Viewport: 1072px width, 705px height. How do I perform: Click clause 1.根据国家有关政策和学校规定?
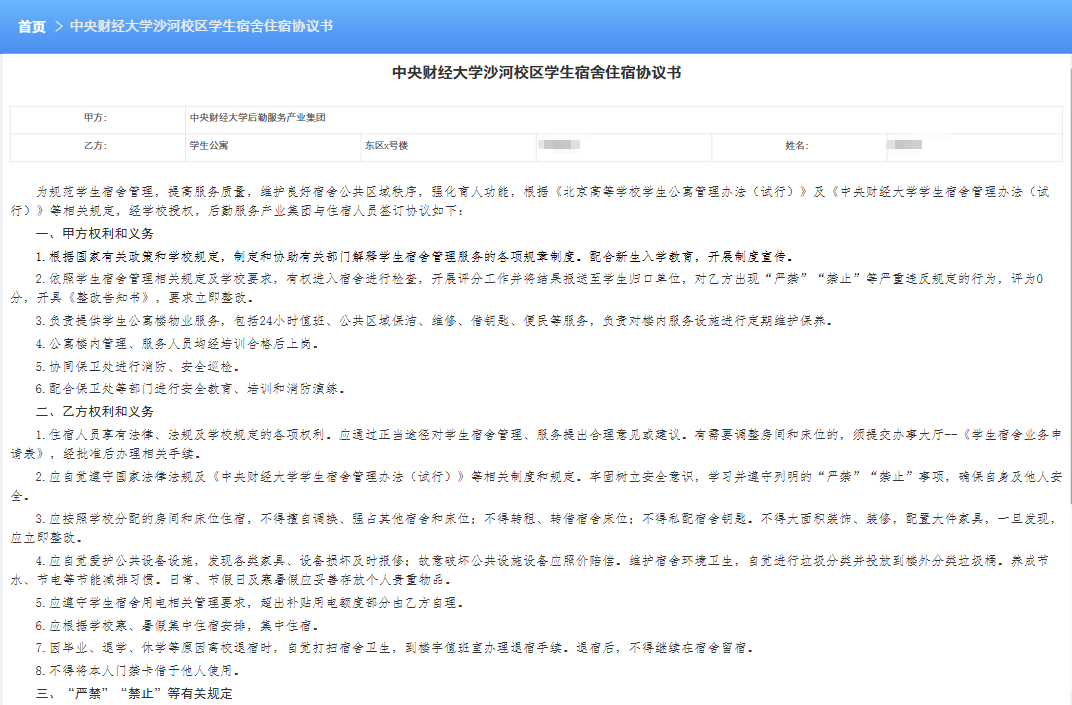coord(414,256)
